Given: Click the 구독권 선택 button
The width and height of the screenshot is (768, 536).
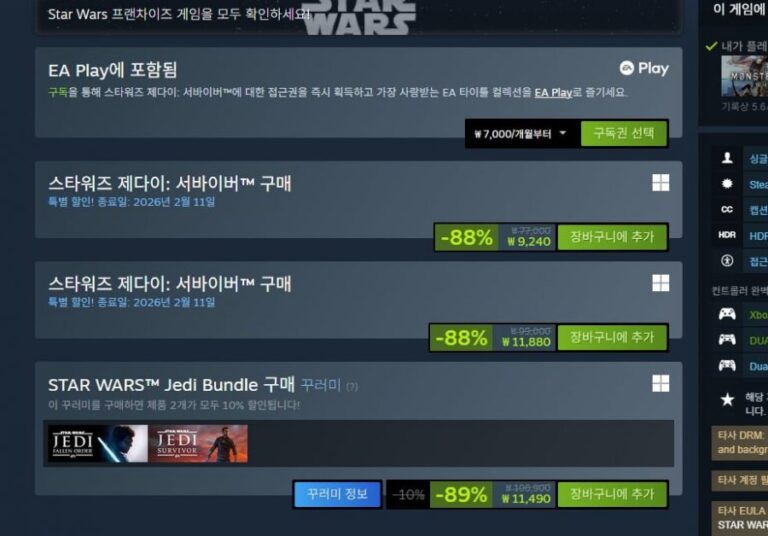Looking at the screenshot, I should pyautogui.click(x=624, y=133).
